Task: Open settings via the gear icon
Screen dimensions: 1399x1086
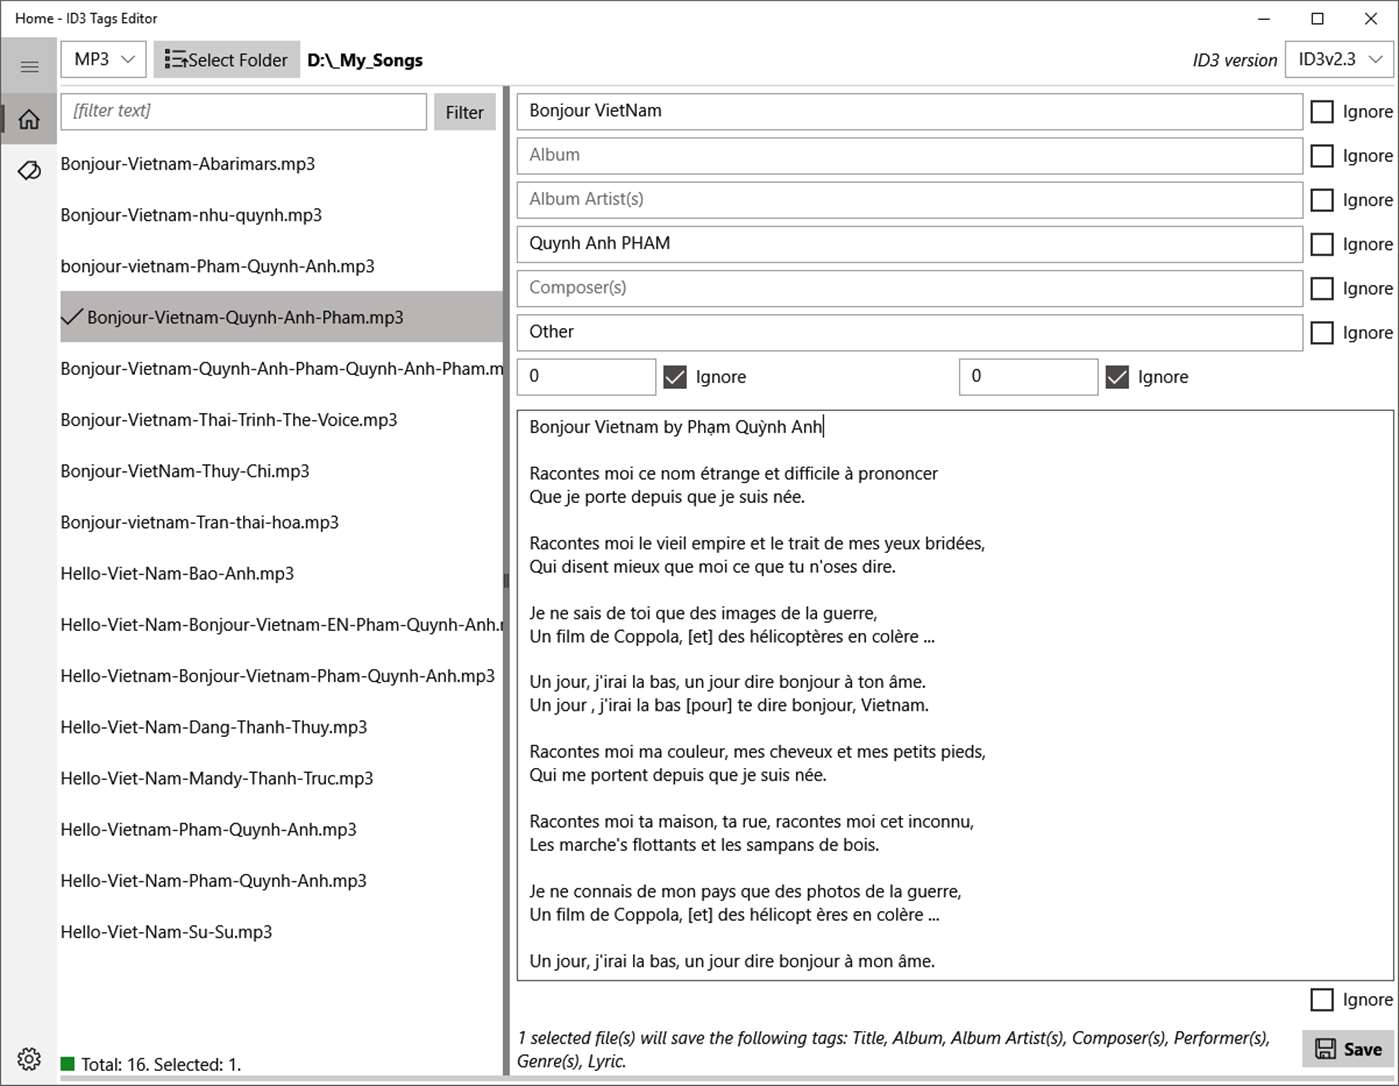Action: click(x=29, y=1059)
